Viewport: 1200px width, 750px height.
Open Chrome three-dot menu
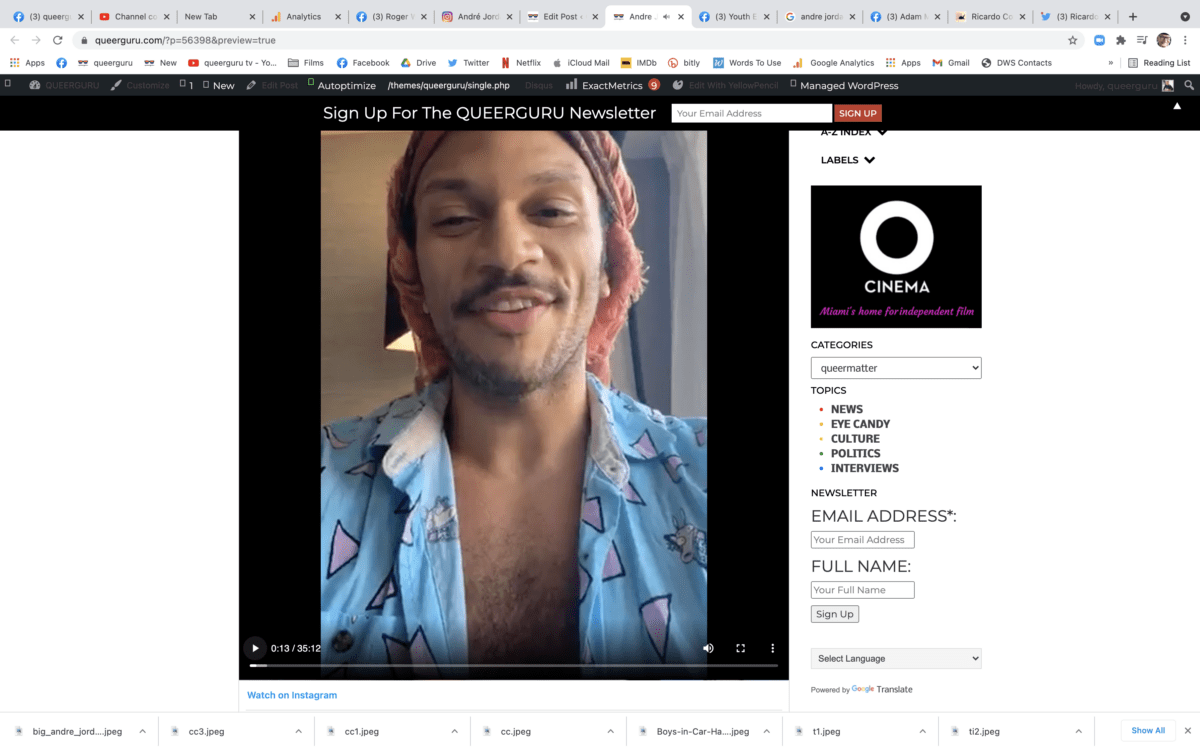click(1185, 40)
